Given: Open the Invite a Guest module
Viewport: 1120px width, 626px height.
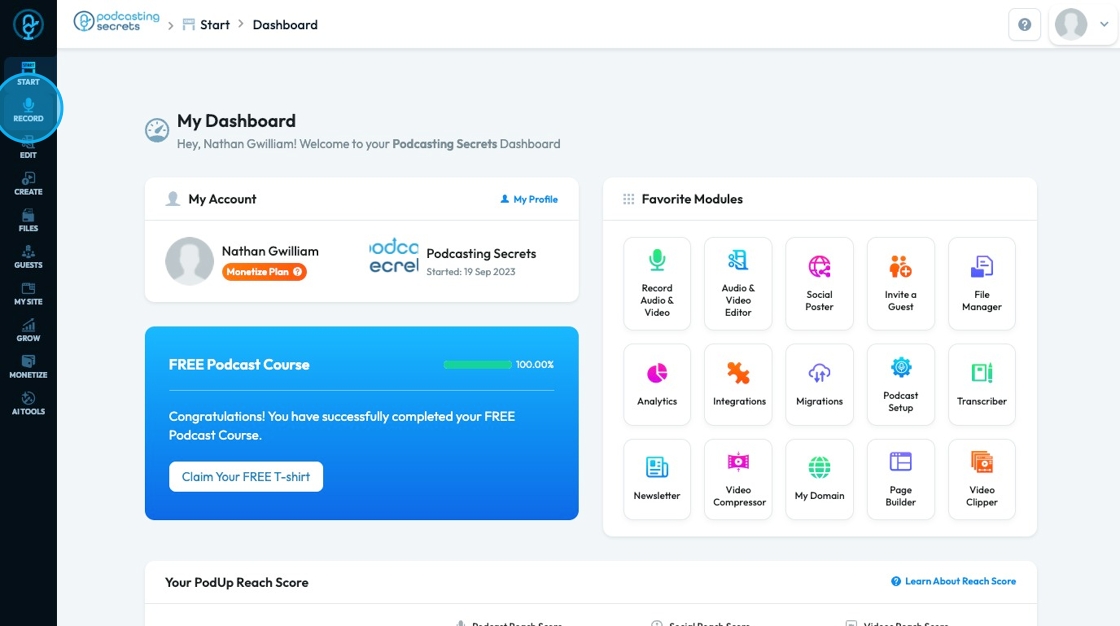Looking at the screenshot, I should (901, 284).
